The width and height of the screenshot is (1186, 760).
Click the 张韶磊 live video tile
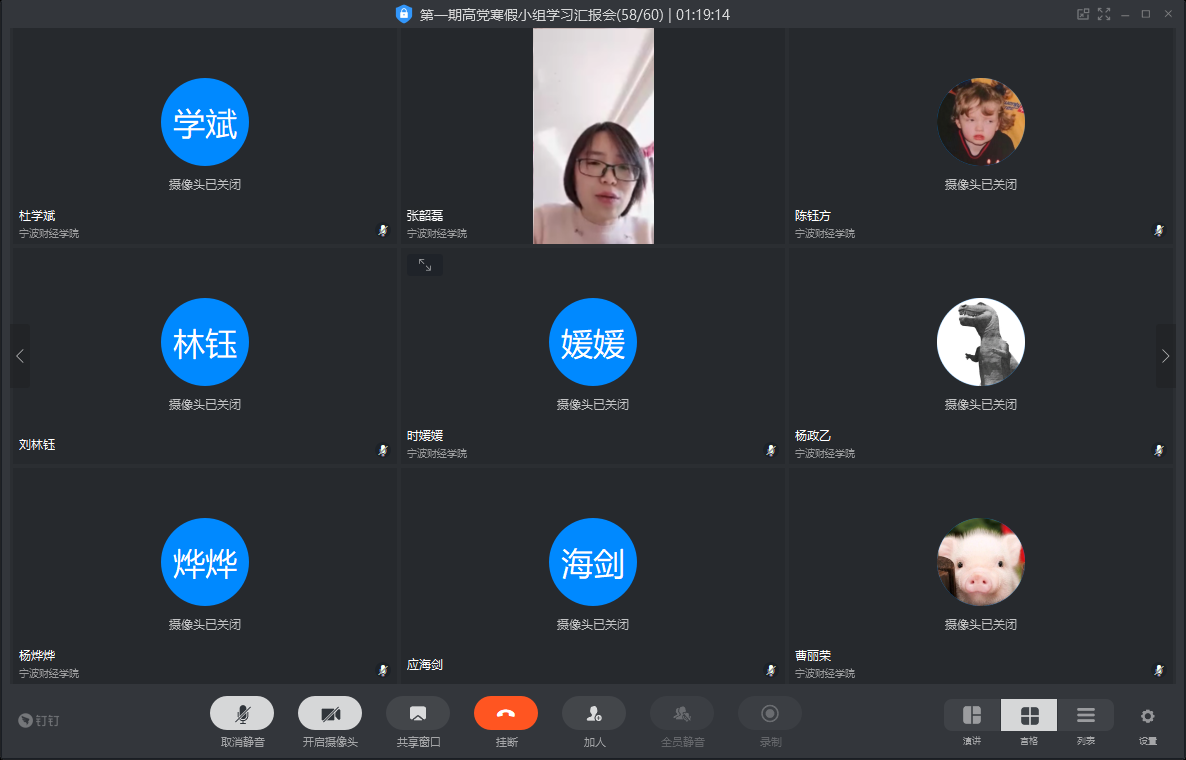[x=593, y=136]
